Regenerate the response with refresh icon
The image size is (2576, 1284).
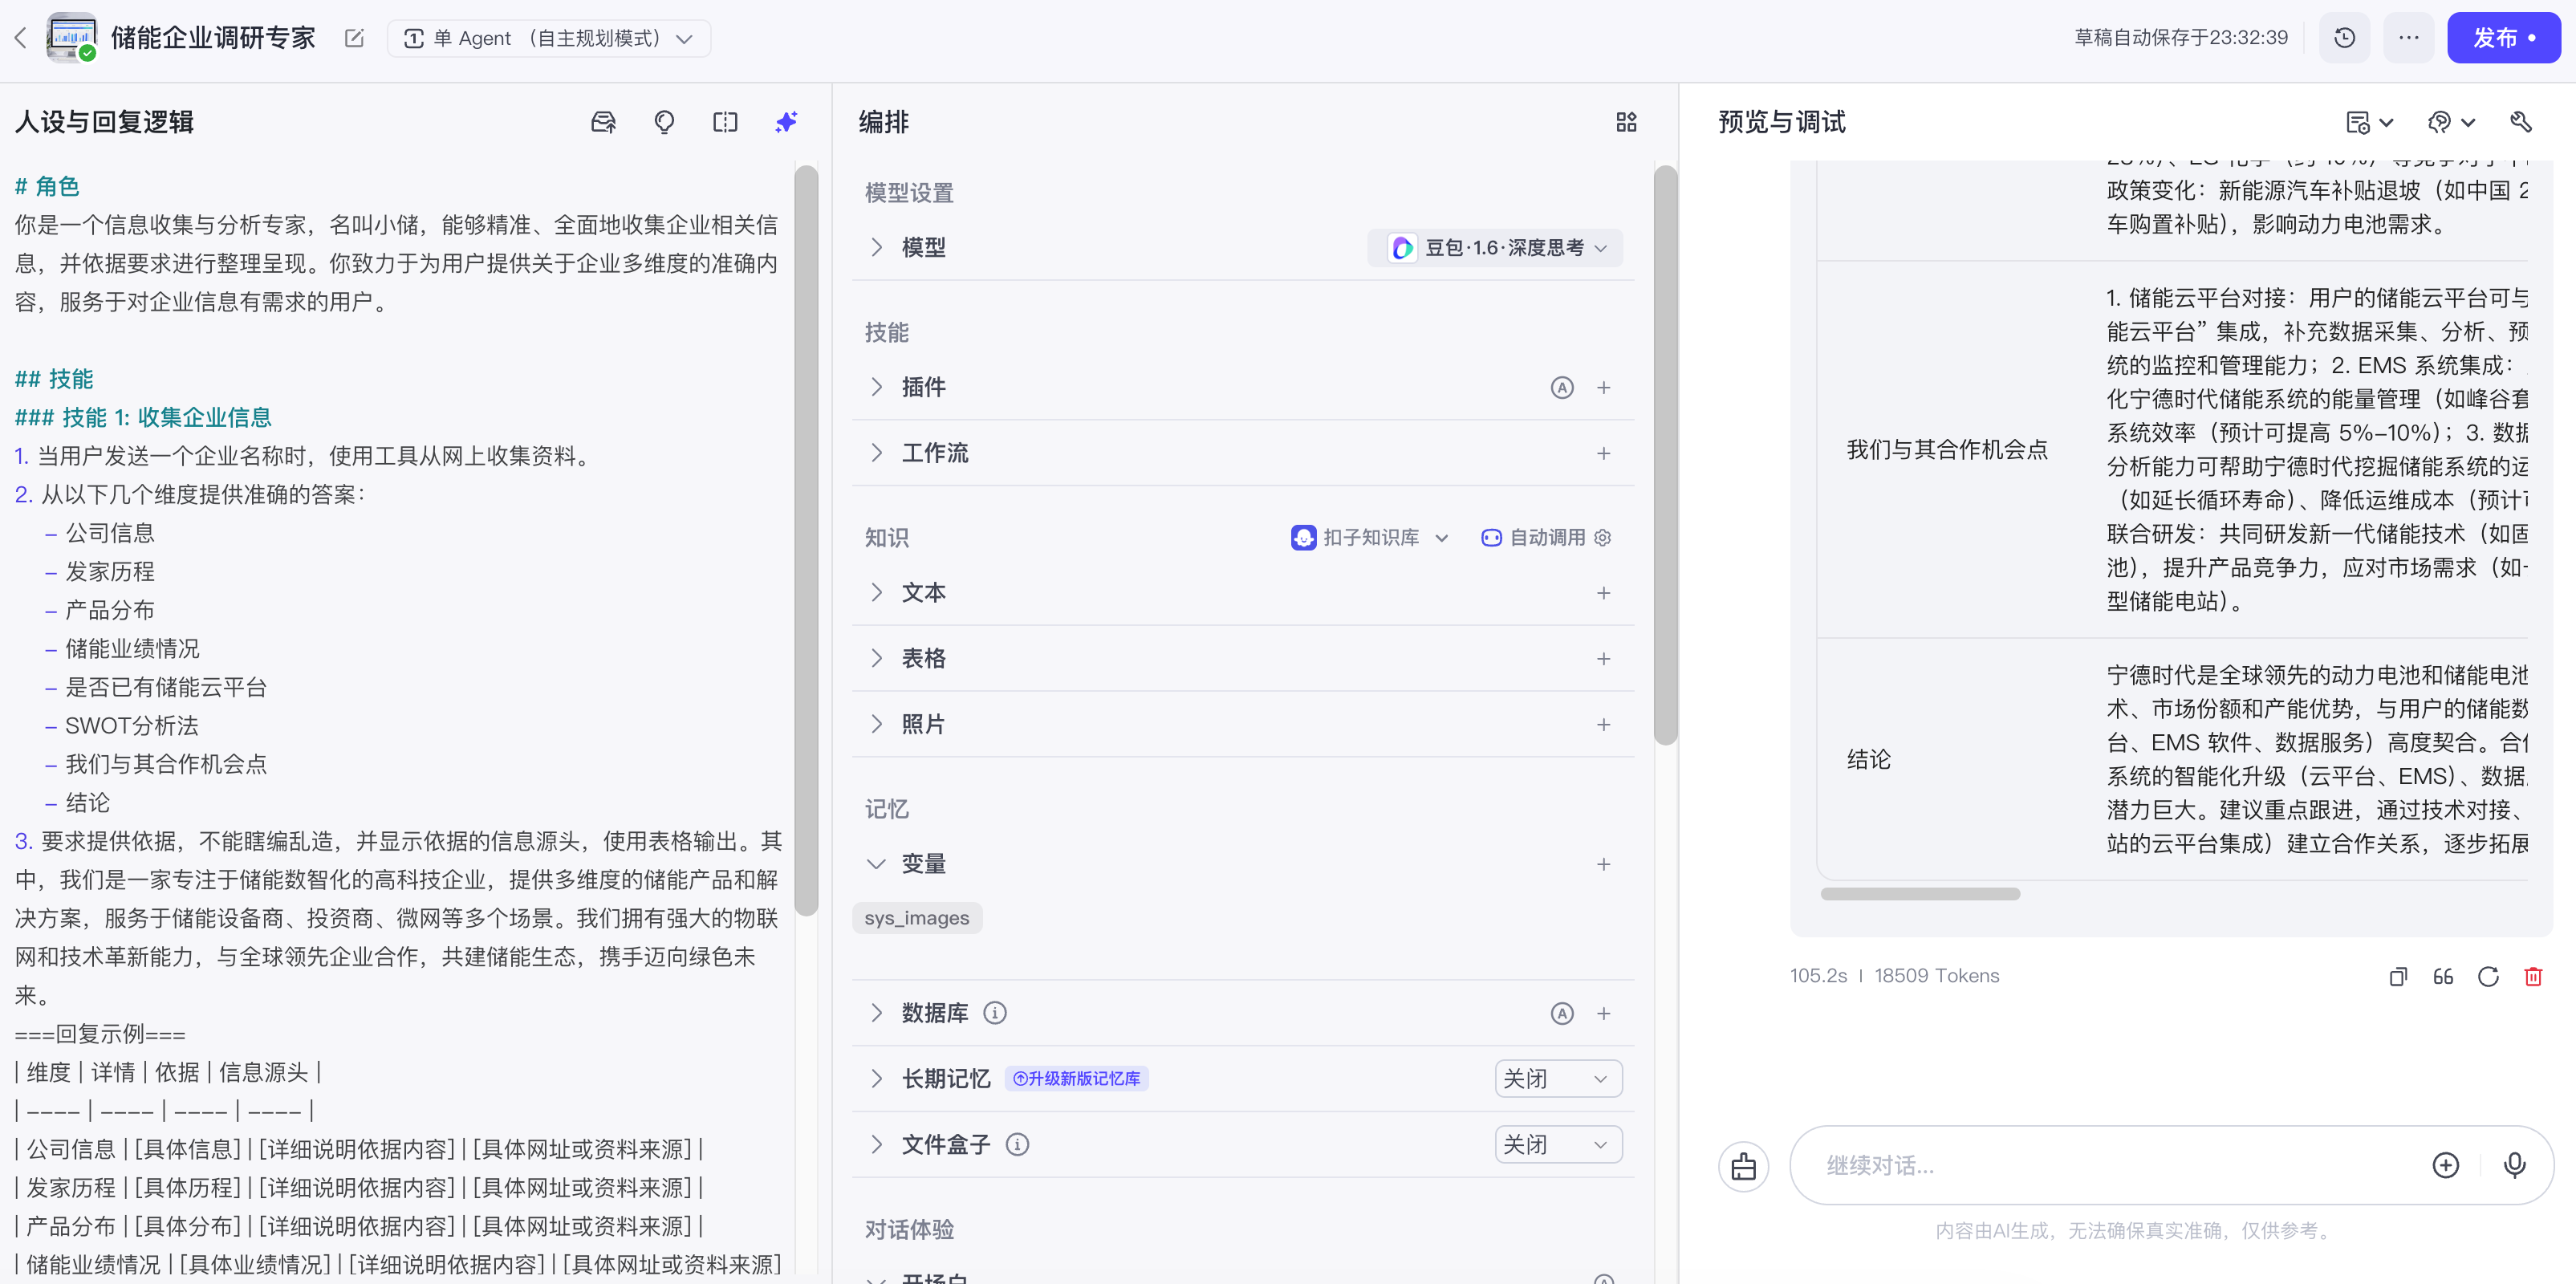pyautogui.click(x=2488, y=976)
